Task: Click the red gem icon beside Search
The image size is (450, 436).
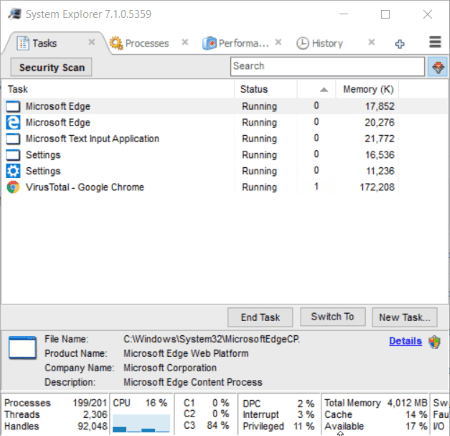Action: [x=438, y=67]
